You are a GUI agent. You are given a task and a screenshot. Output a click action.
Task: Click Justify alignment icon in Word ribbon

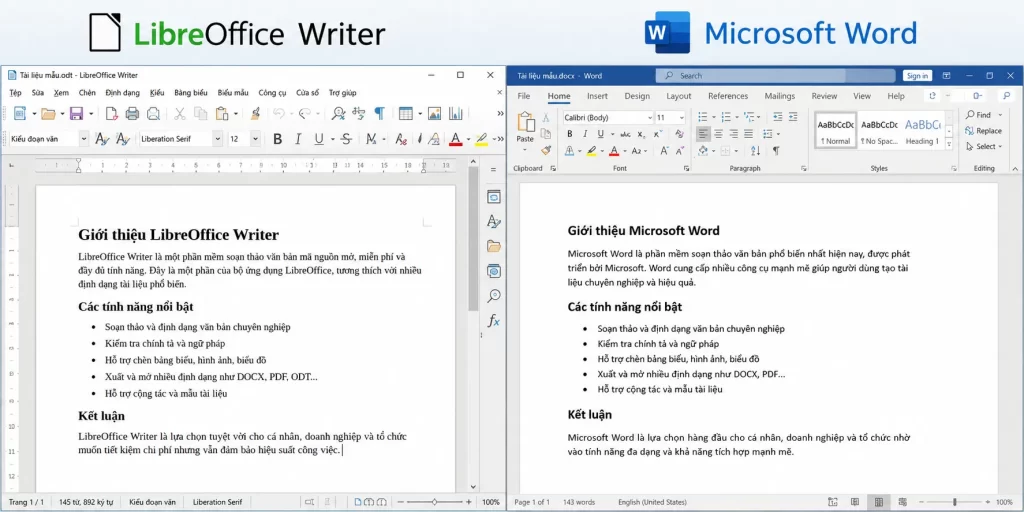[748, 134]
